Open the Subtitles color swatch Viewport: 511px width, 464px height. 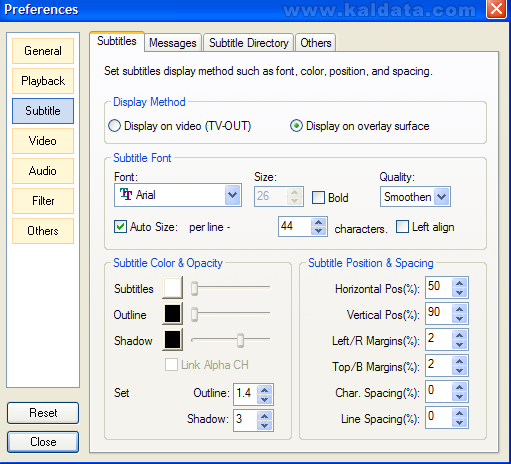click(x=172, y=287)
